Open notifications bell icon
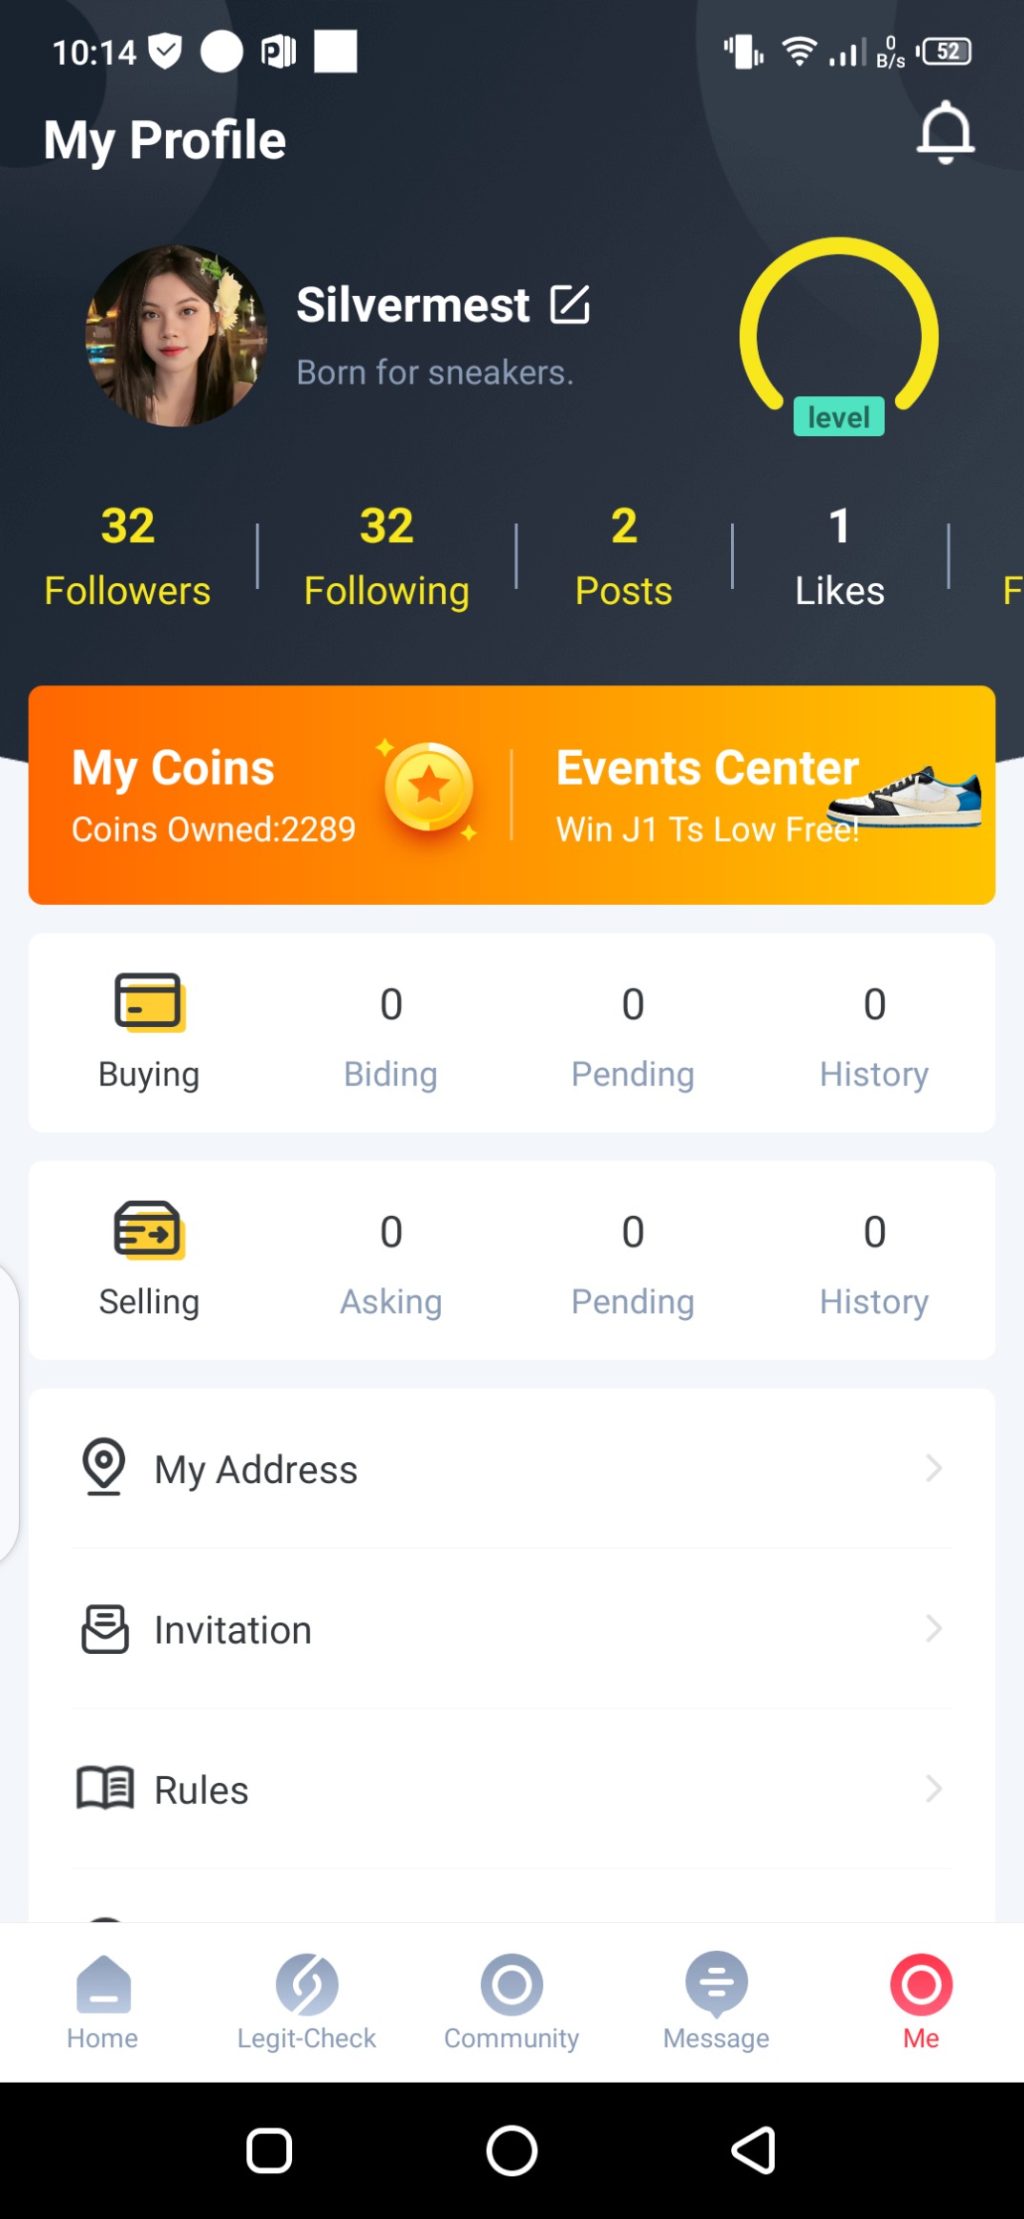 click(945, 132)
